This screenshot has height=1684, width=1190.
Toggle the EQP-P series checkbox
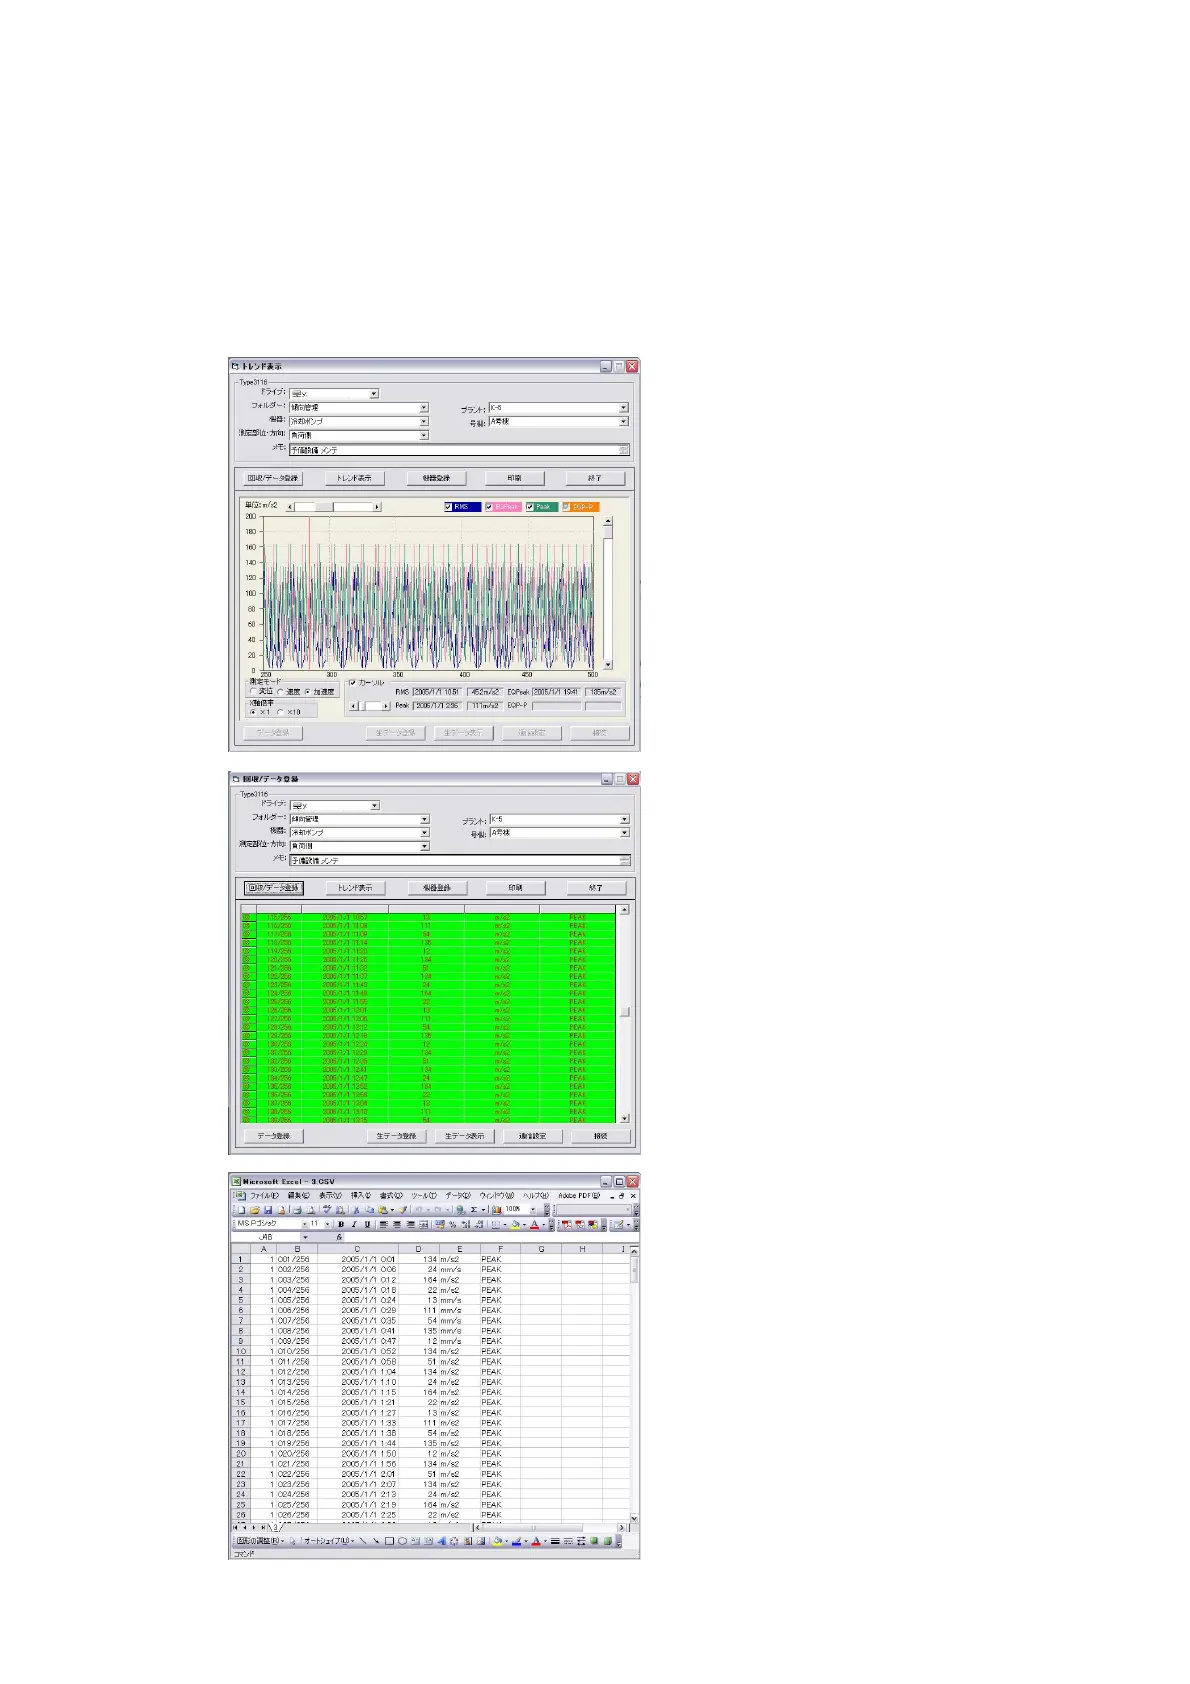[x=567, y=507]
